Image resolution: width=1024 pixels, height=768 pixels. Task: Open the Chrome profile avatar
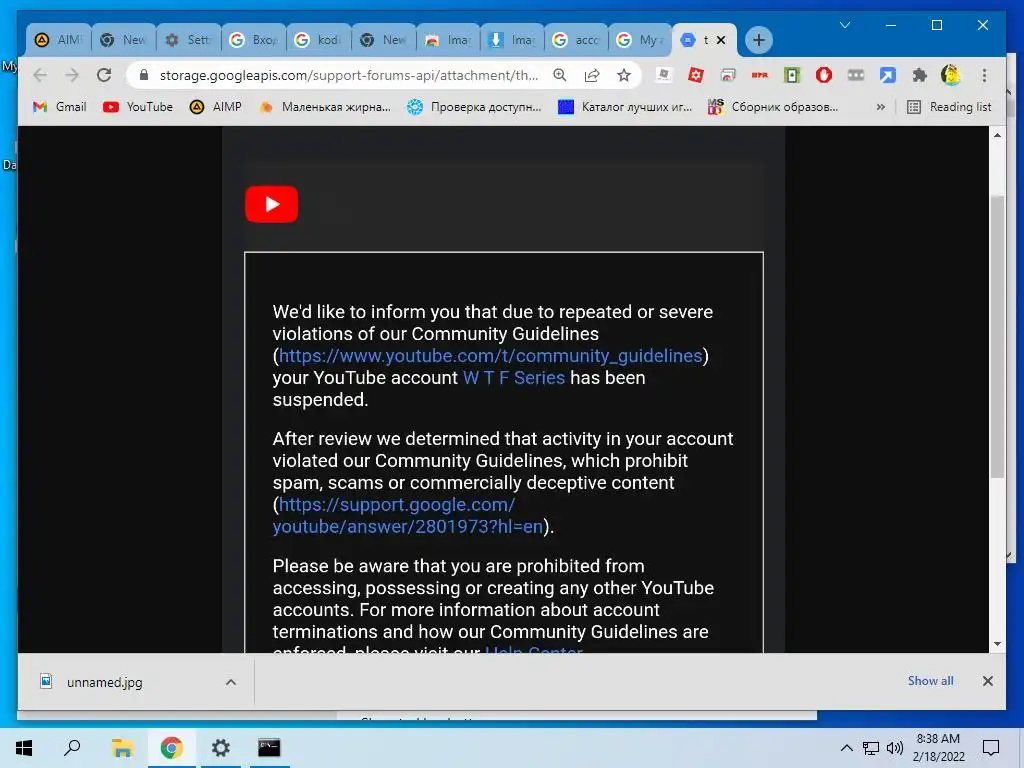(x=951, y=75)
